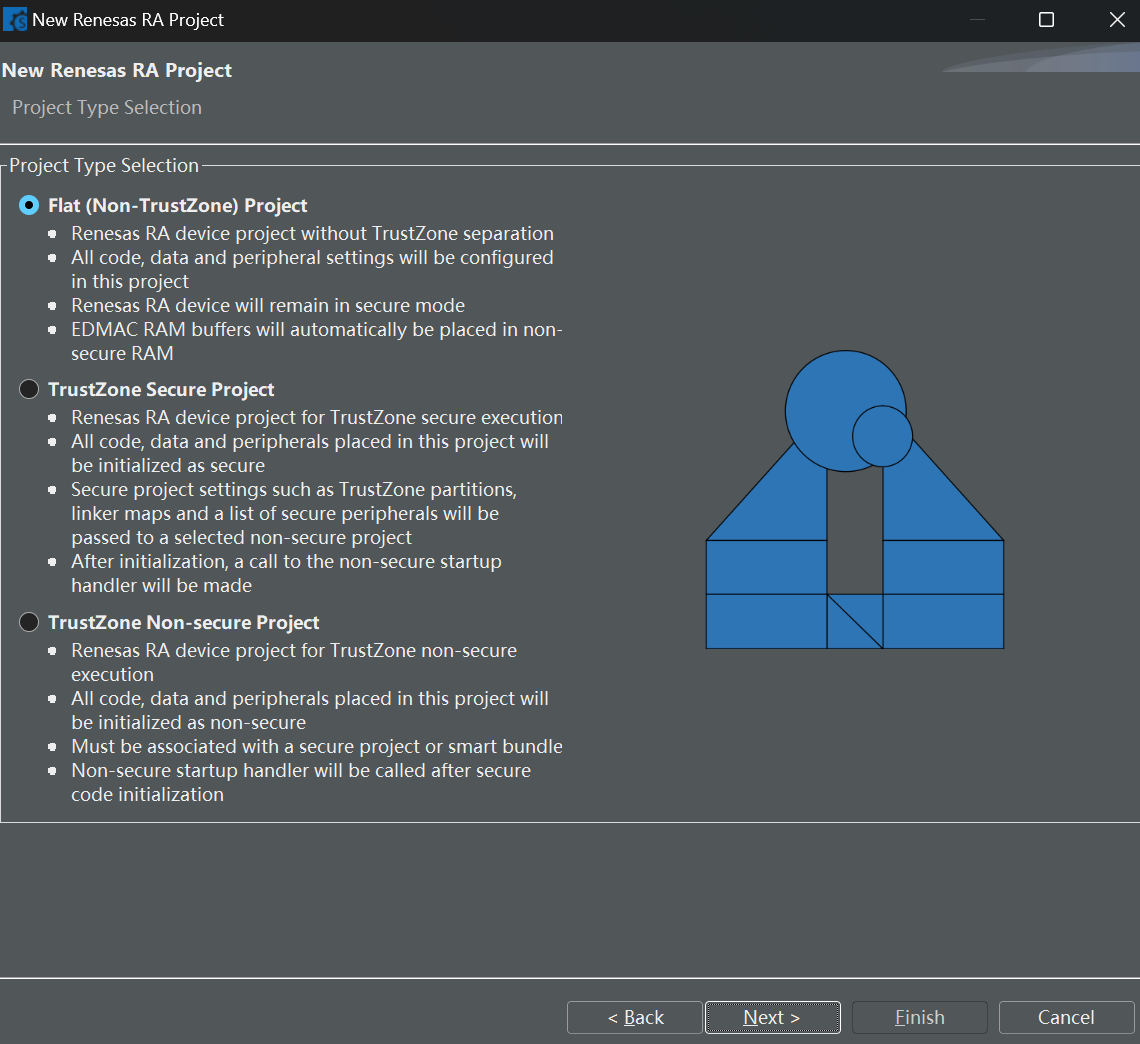Select the Flat (Non-TrustZone) Project radio button
The width and height of the screenshot is (1140, 1044).
click(29, 206)
